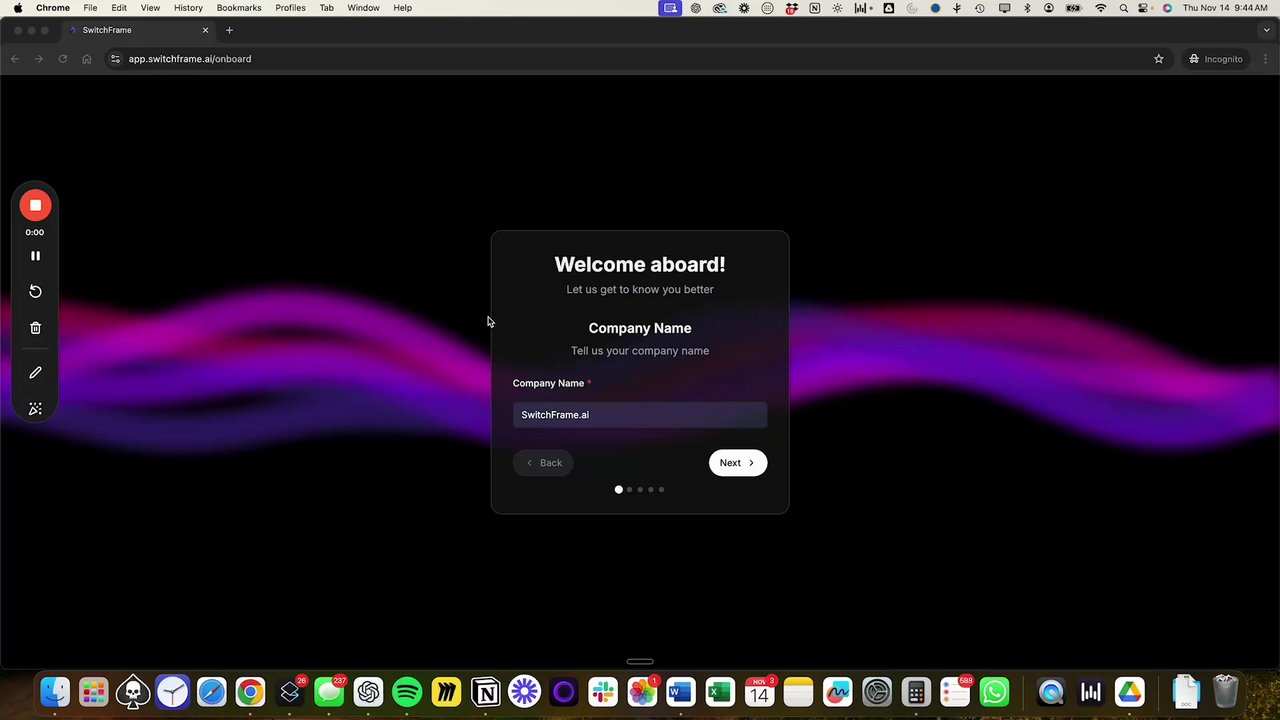The width and height of the screenshot is (1280, 720).
Task: Focus the Company Name input field
Action: point(640,415)
